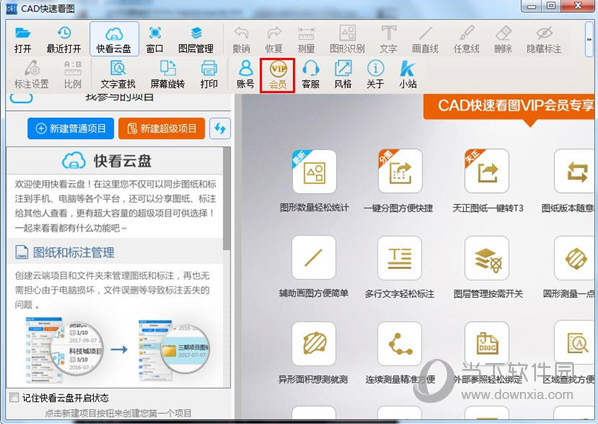Select the 图形识别 shape recognition tool
This screenshot has width=598, height=424.
click(x=347, y=40)
